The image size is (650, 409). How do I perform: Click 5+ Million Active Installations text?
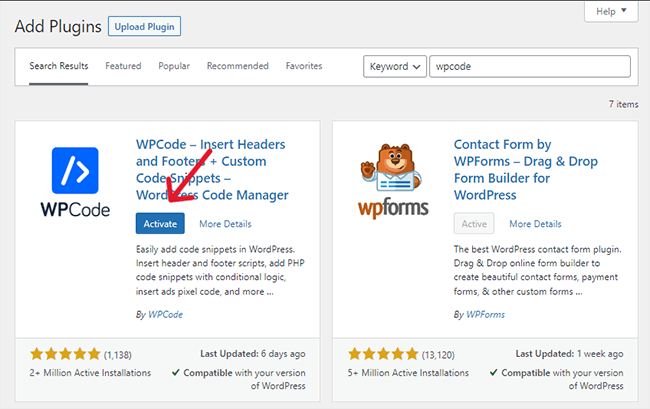pos(408,373)
